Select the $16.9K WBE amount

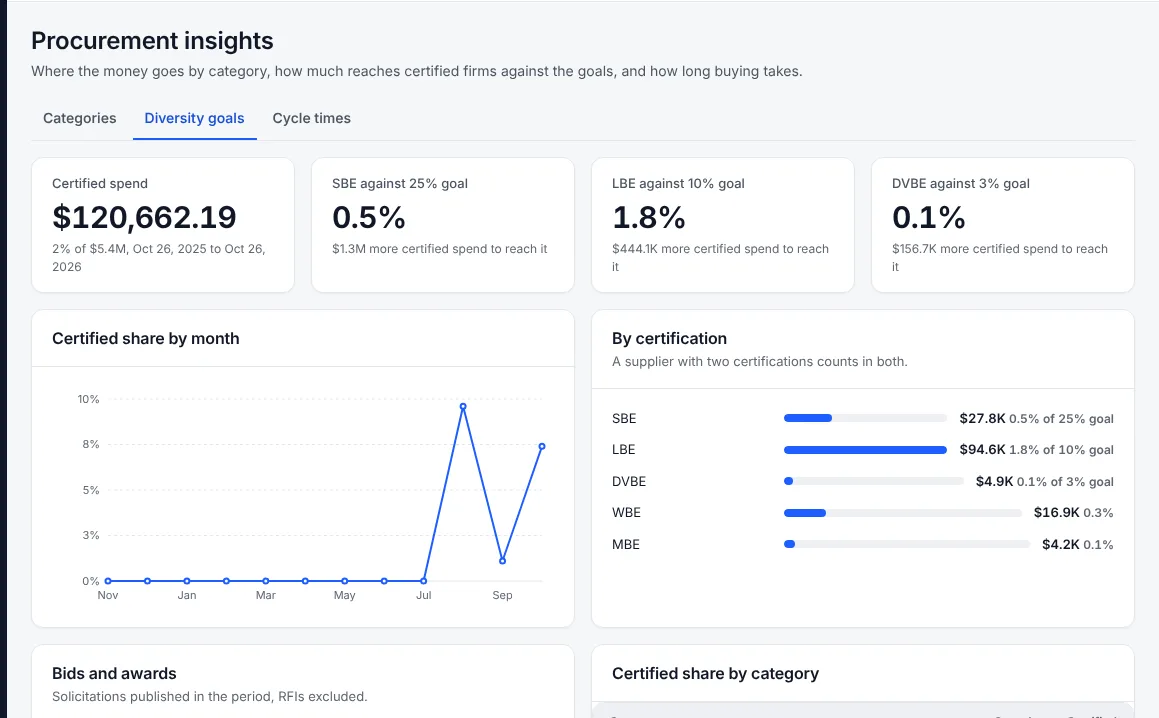tap(1056, 512)
